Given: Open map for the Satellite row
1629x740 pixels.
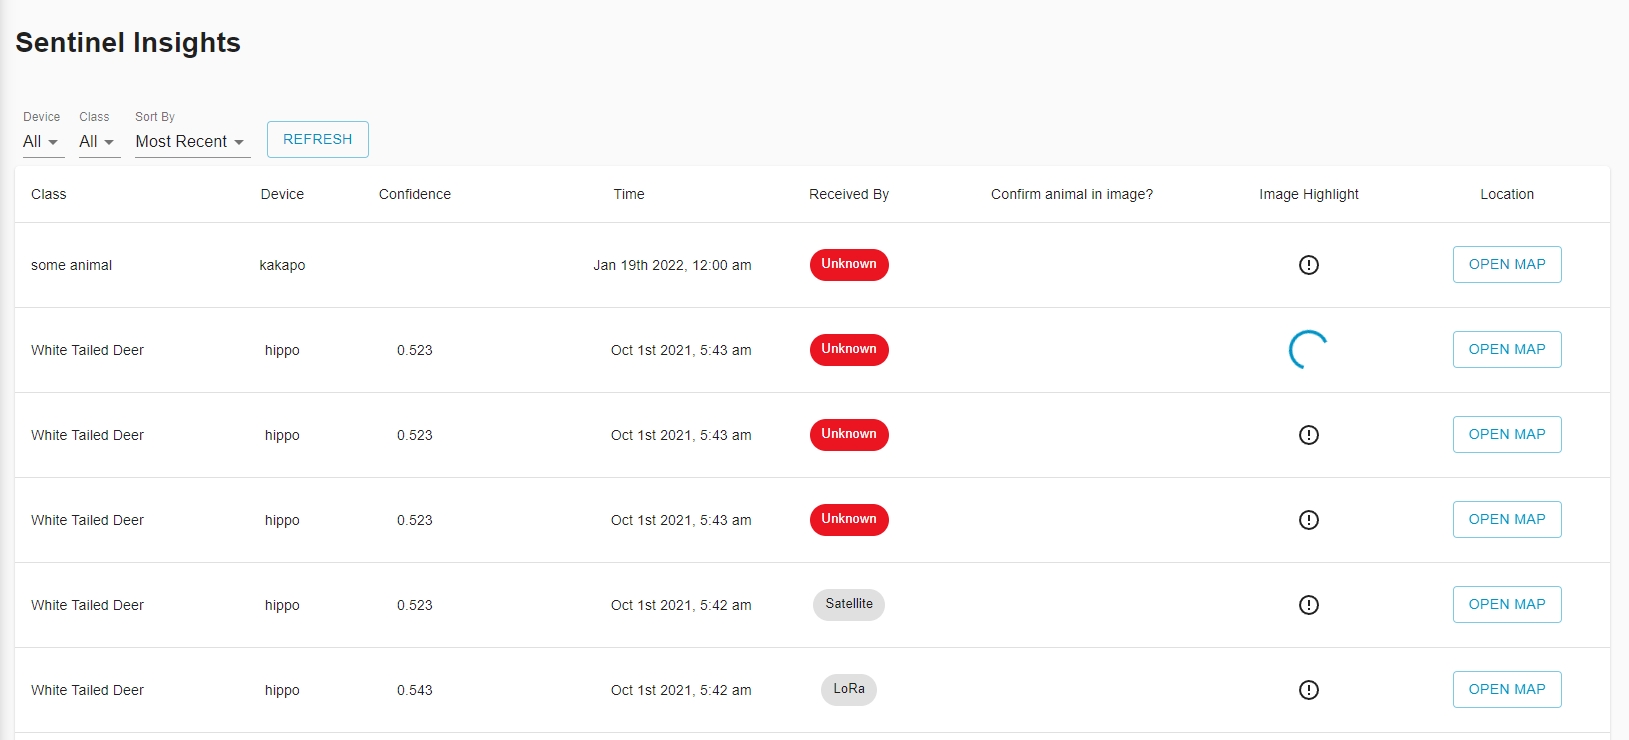Looking at the screenshot, I should click(1506, 604).
